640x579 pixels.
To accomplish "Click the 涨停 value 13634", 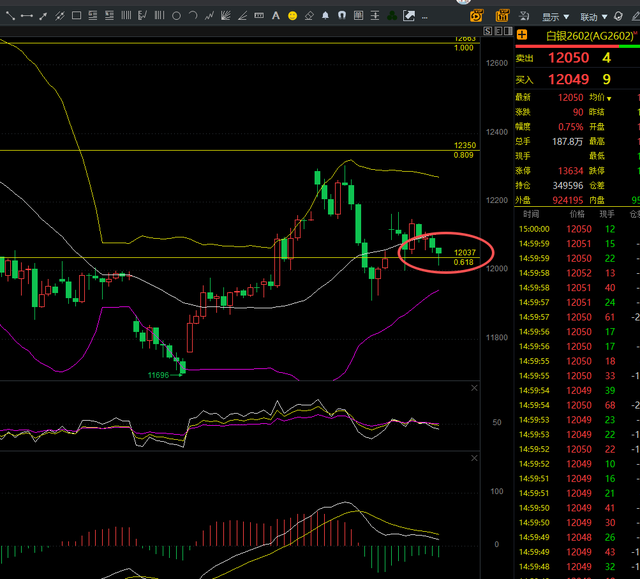I will point(570,171).
